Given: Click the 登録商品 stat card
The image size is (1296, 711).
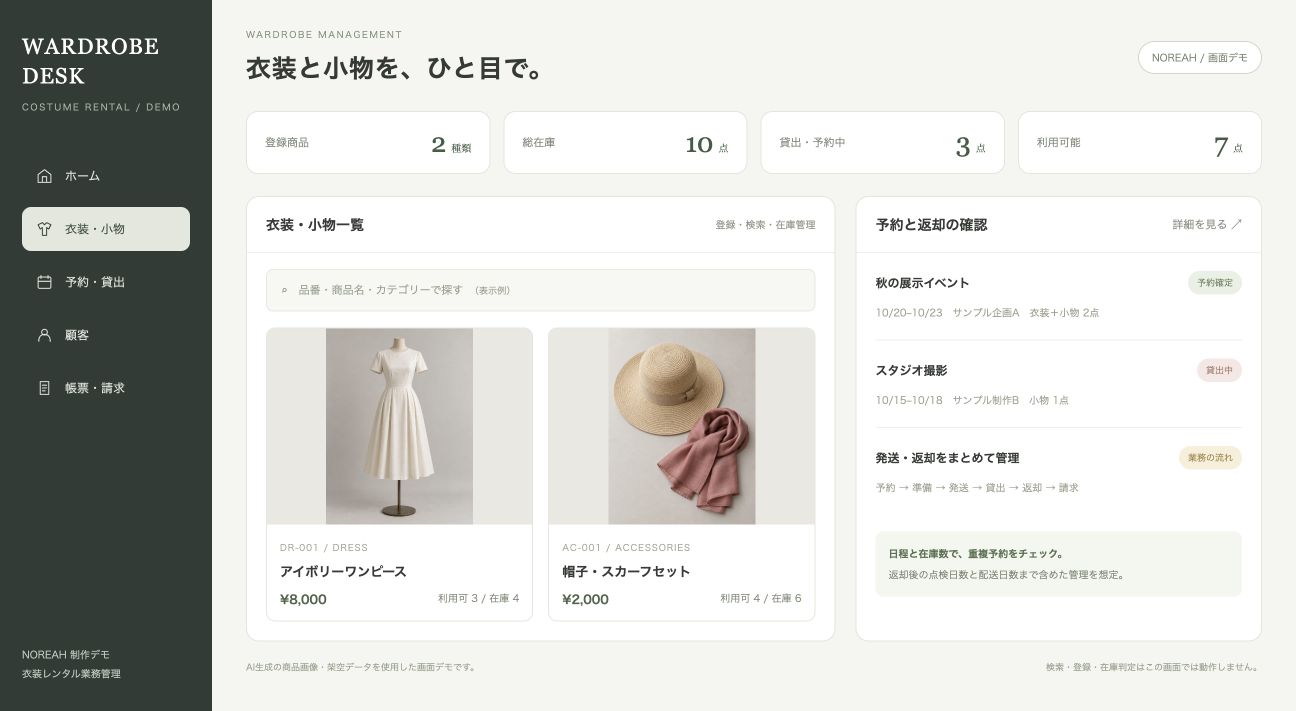Looking at the screenshot, I should (368, 143).
